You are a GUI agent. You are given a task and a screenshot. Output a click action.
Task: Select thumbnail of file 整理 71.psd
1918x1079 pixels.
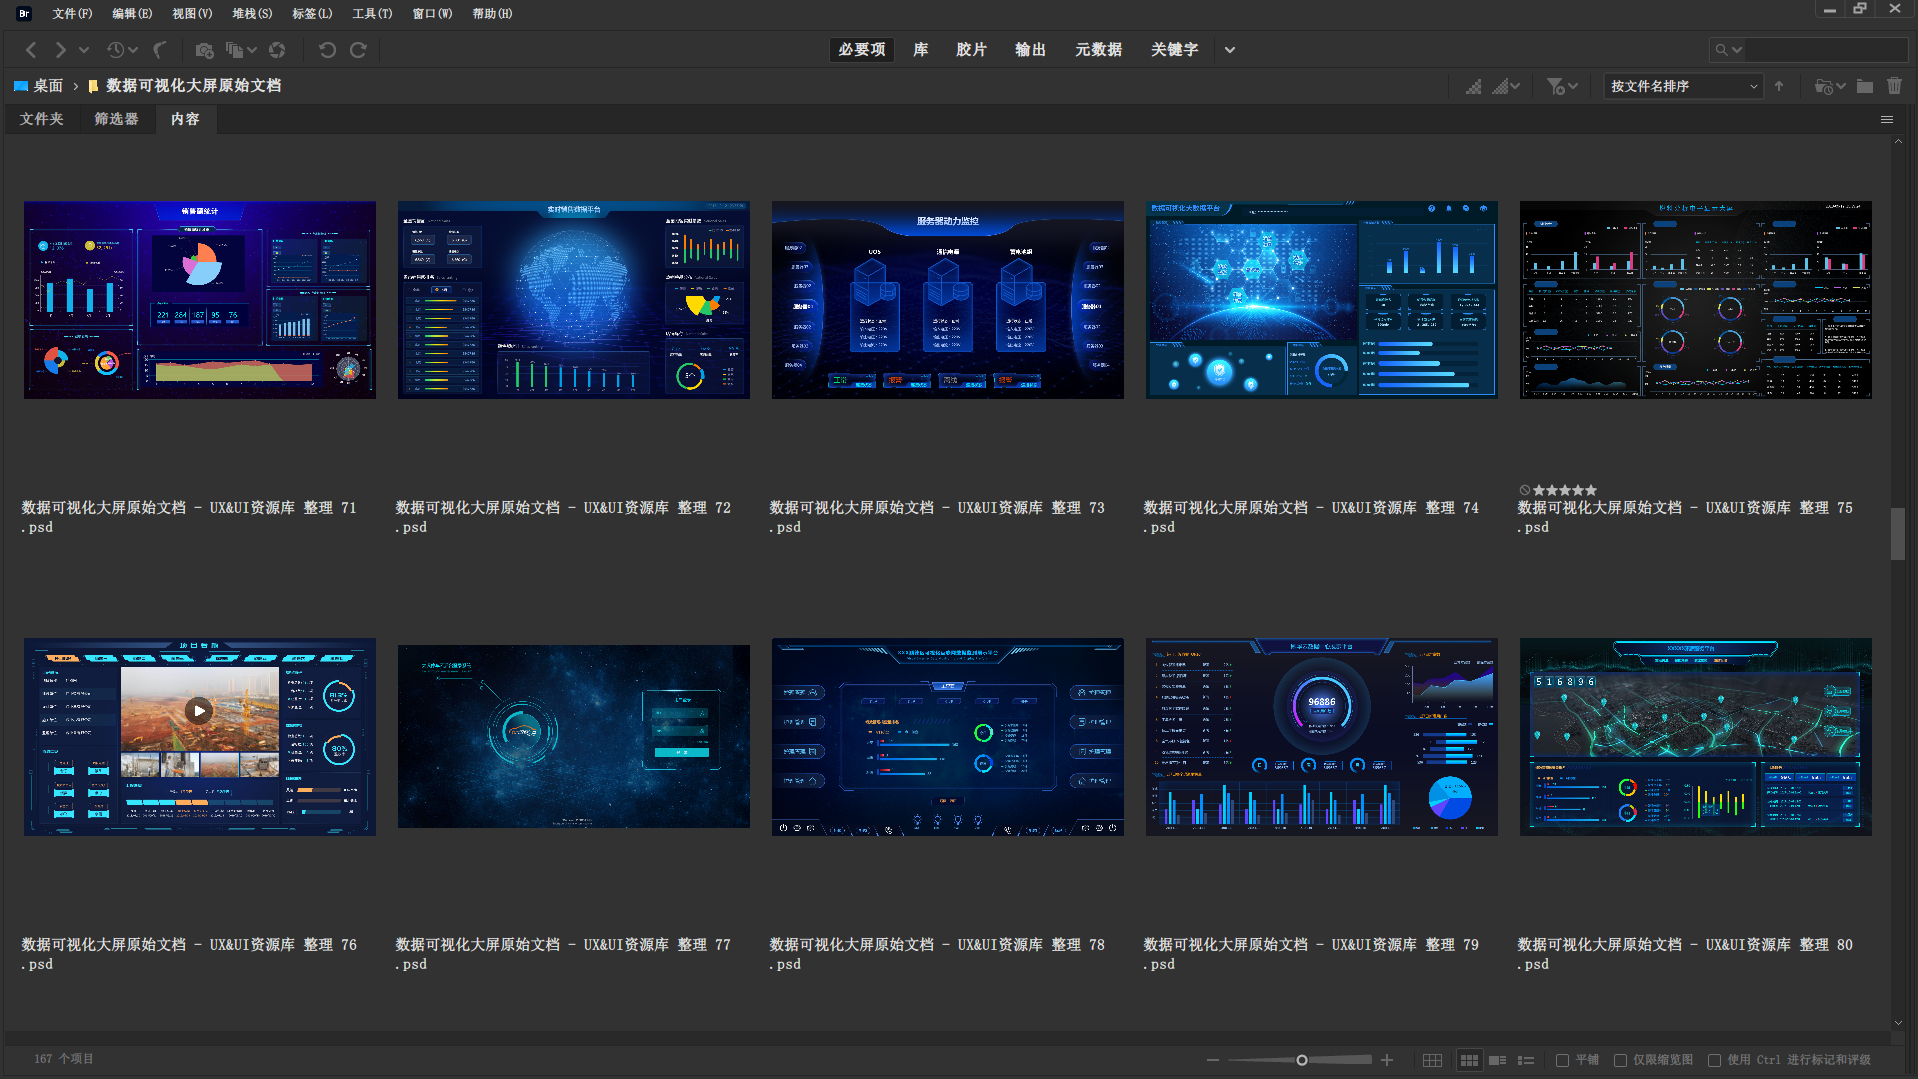click(200, 300)
